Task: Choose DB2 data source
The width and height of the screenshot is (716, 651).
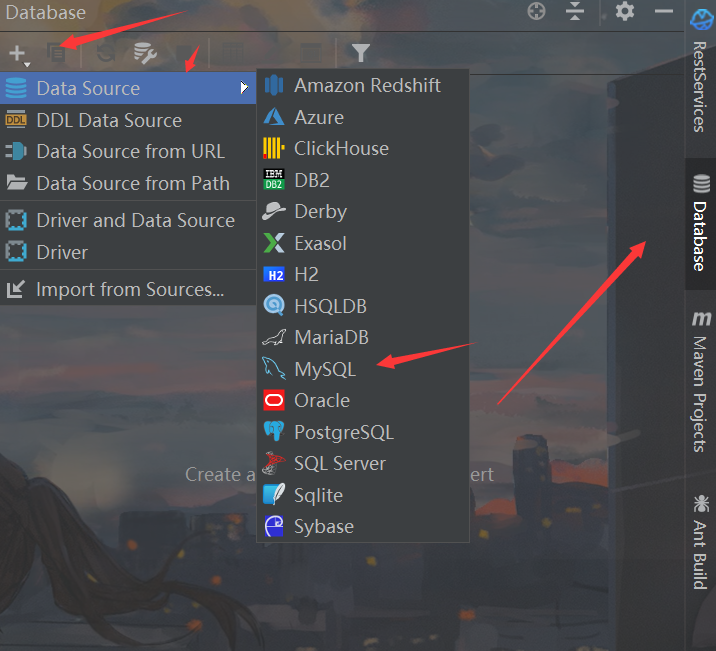Action: click(363, 180)
